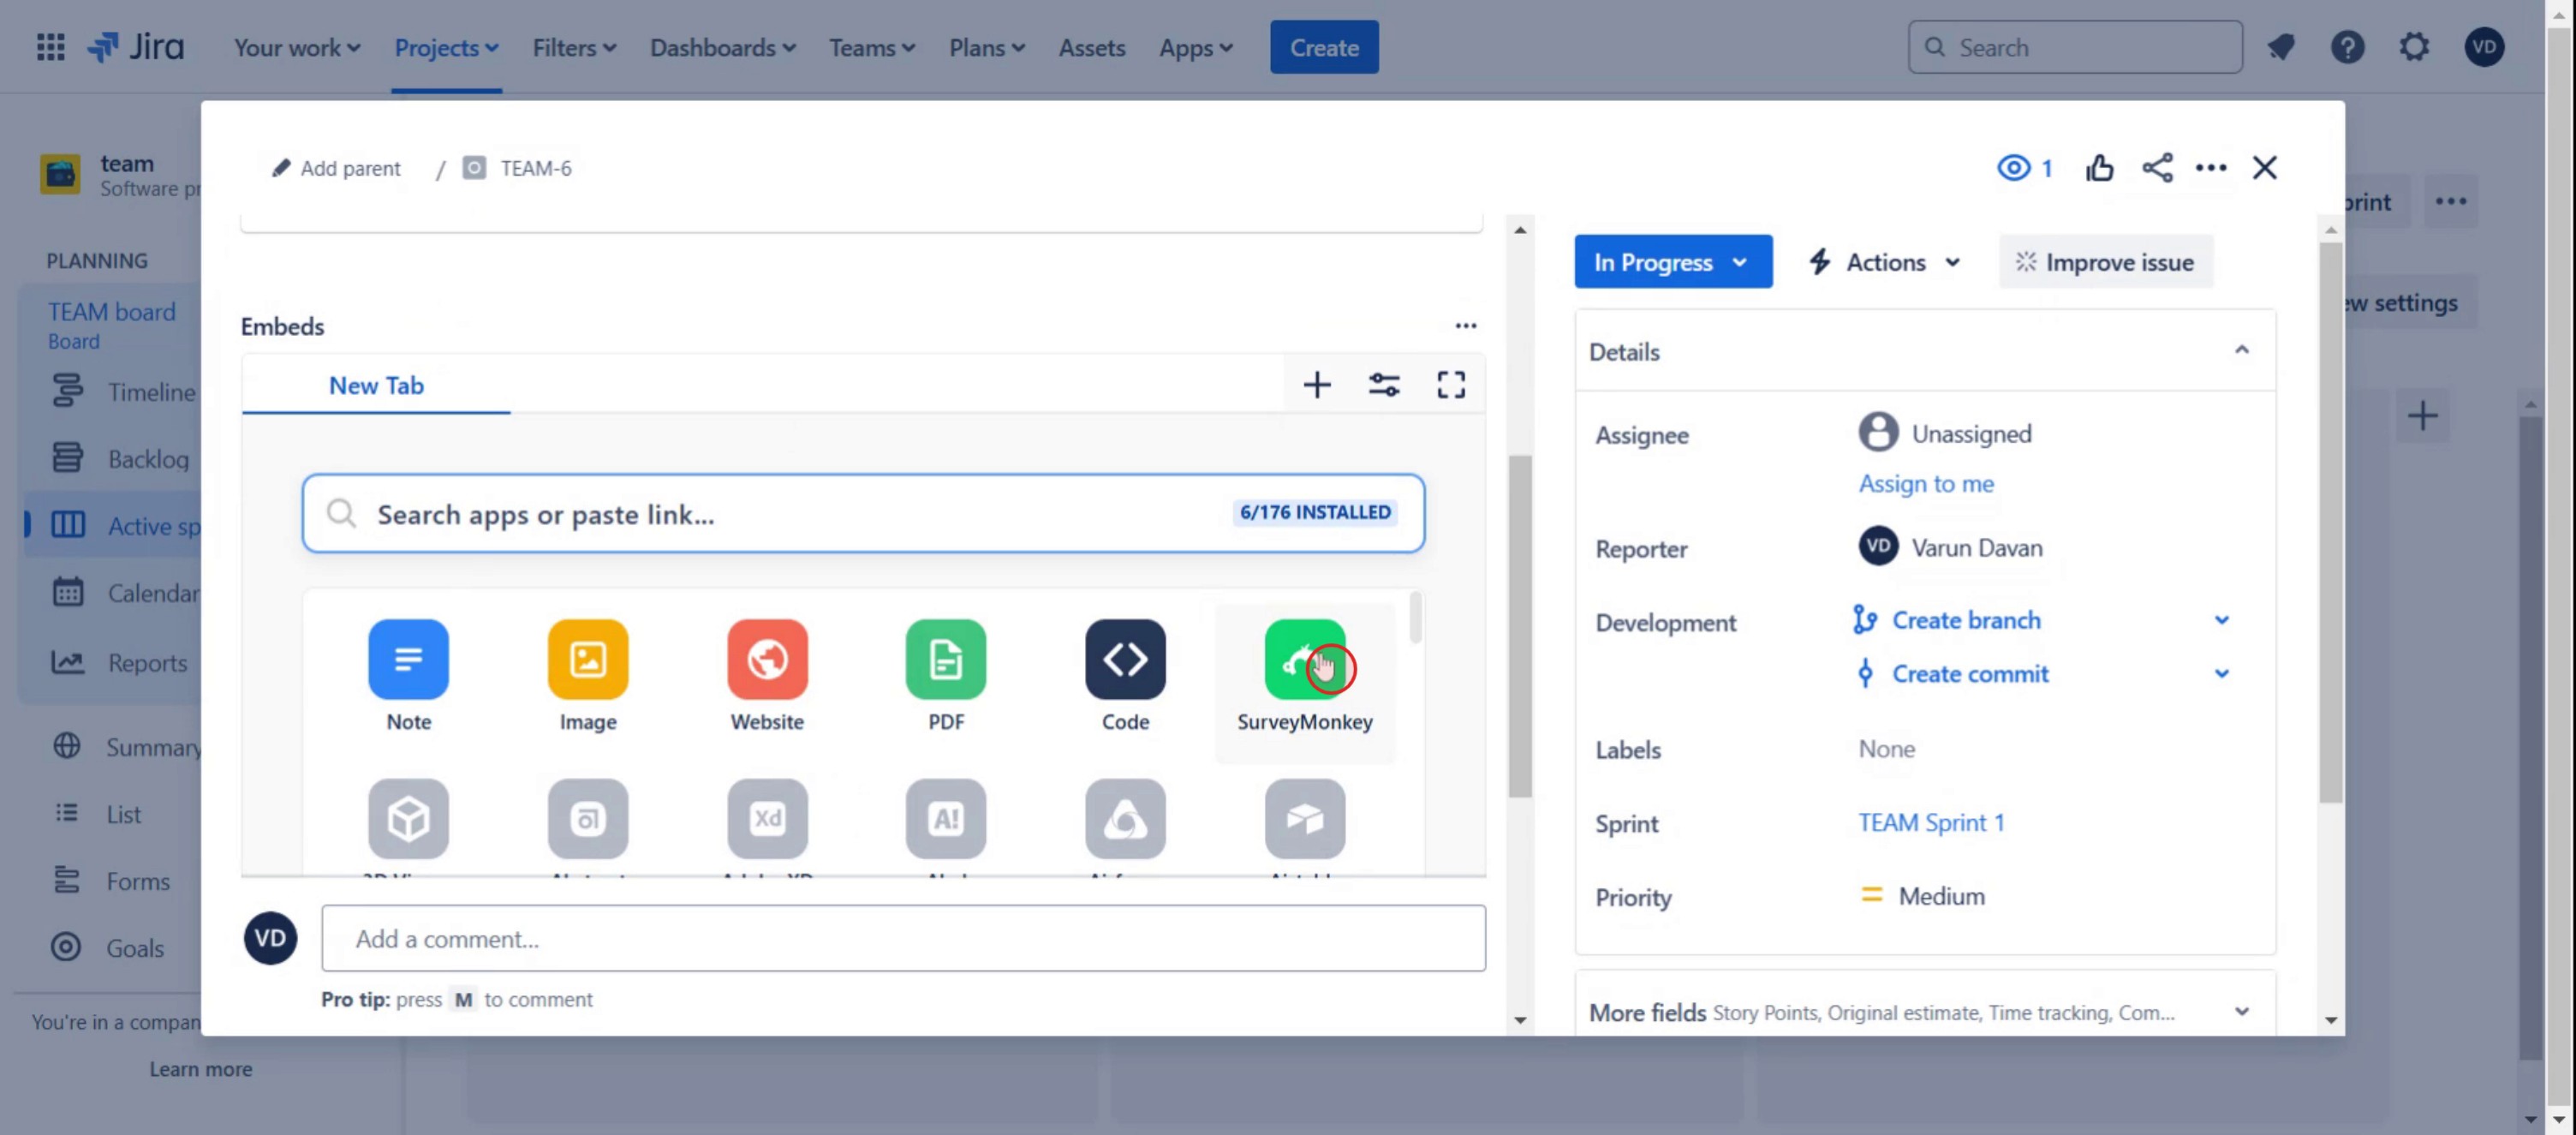Expand the Actions dropdown

tap(1885, 262)
